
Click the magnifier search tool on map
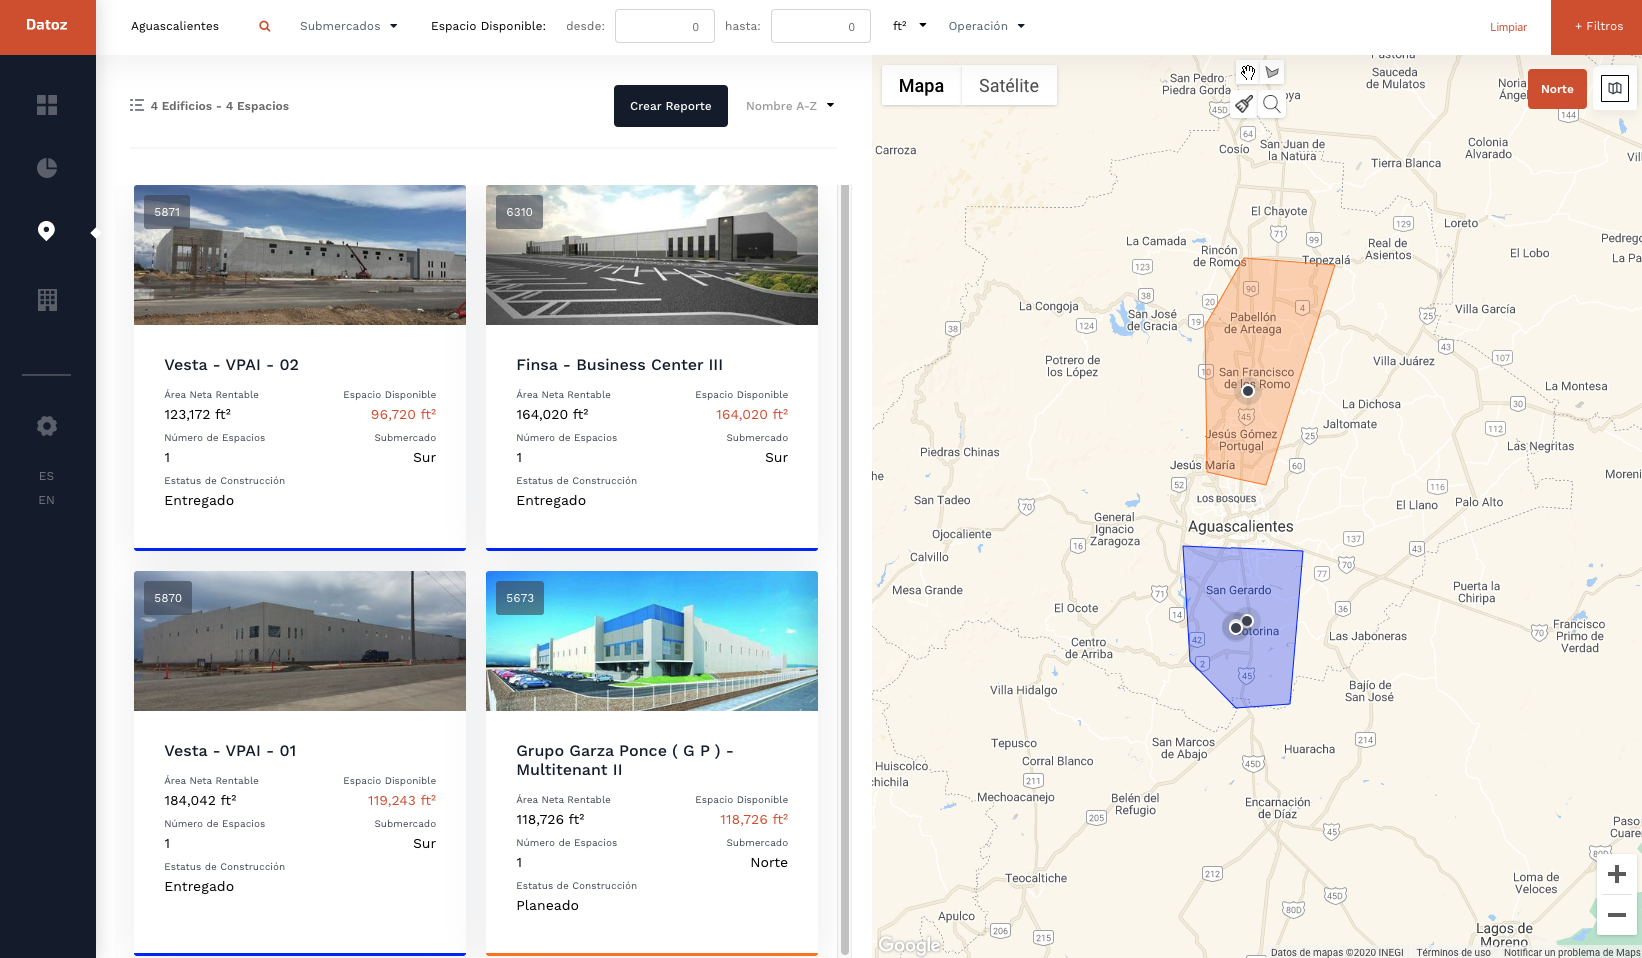tap(1272, 103)
